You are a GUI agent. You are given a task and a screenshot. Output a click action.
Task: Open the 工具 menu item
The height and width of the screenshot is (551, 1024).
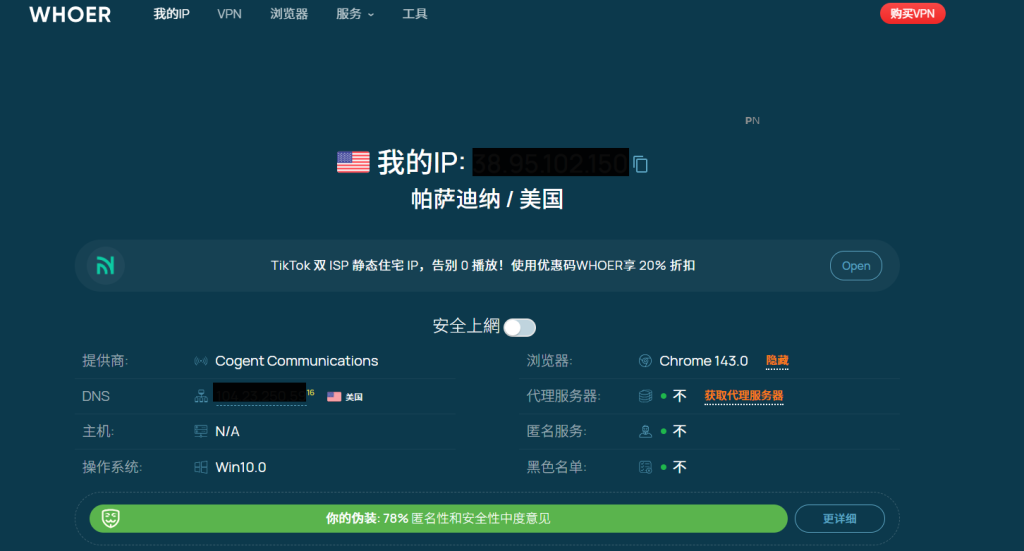point(415,14)
